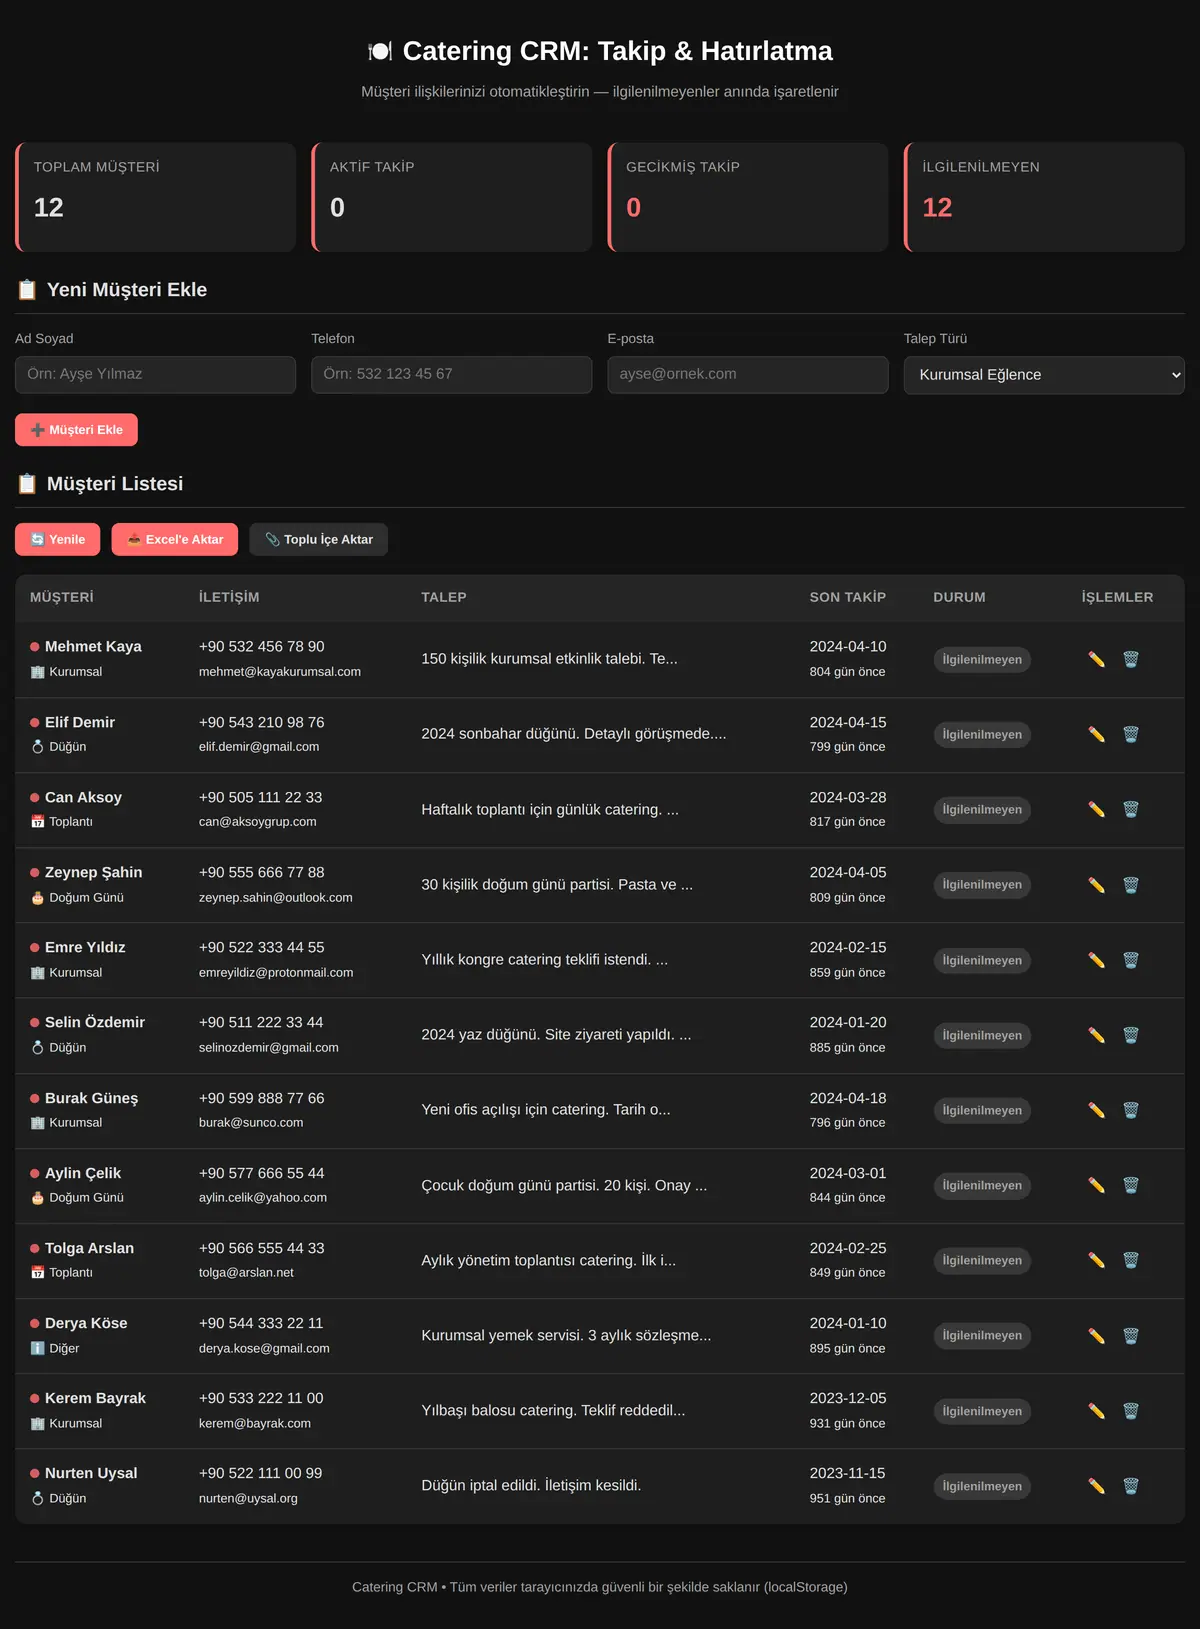This screenshot has width=1200, height=1629.
Task: Delete Kerem Bayrak with trash icon
Action: tap(1131, 1411)
